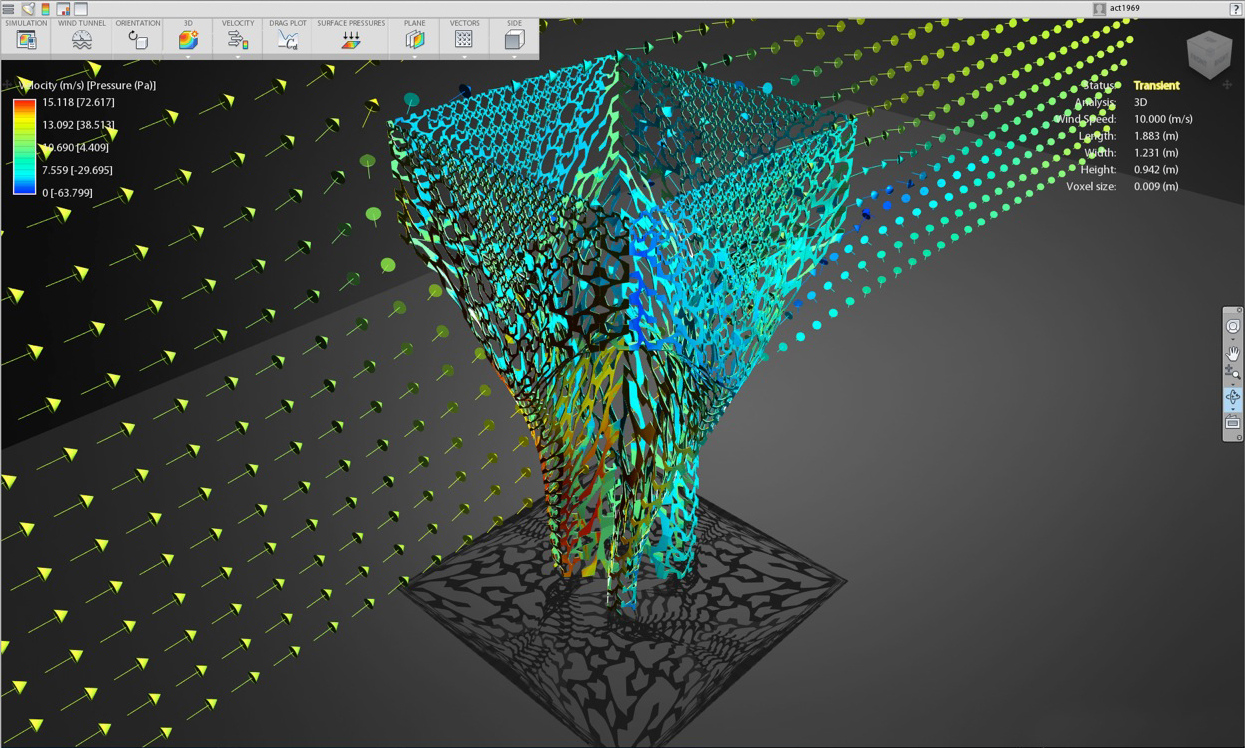The height and width of the screenshot is (748, 1245).
Task: Expand the Vectors dropdown arrow
Action: point(464,56)
